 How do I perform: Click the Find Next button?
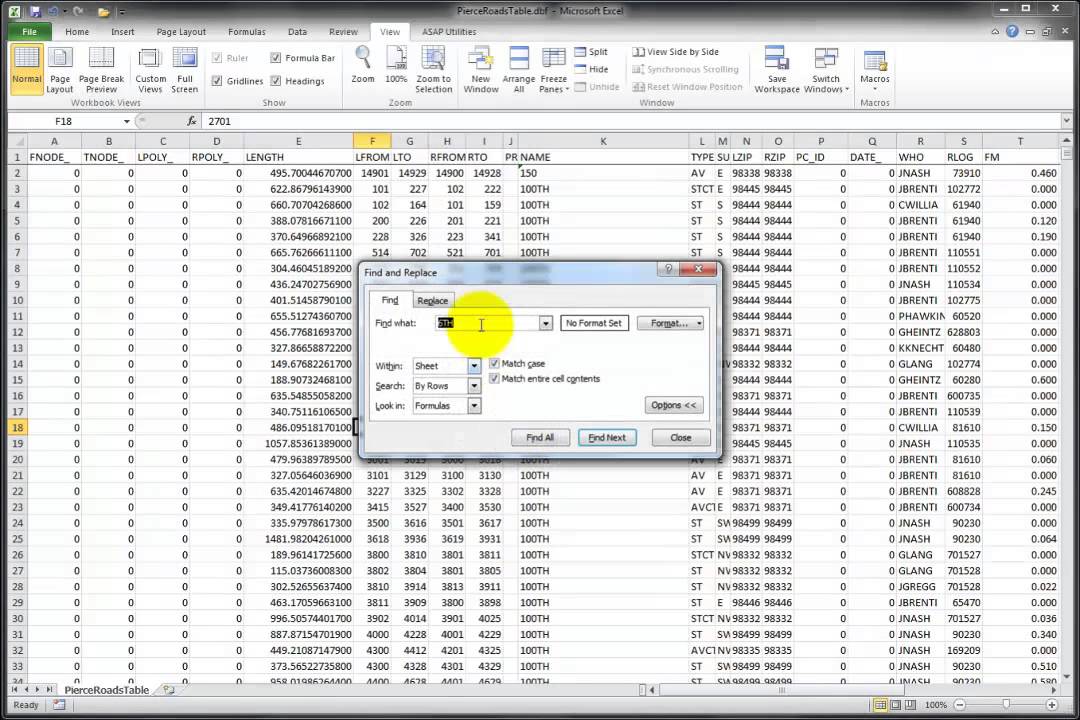pos(607,438)
